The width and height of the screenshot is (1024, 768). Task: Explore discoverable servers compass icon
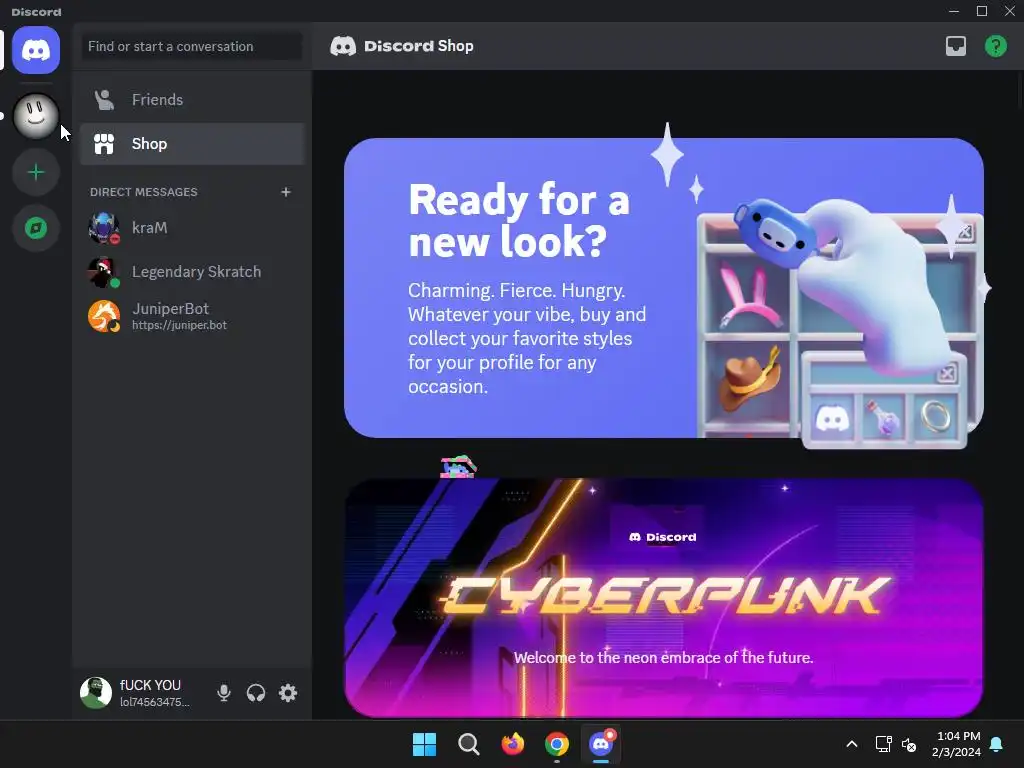[x=36, y=228]
